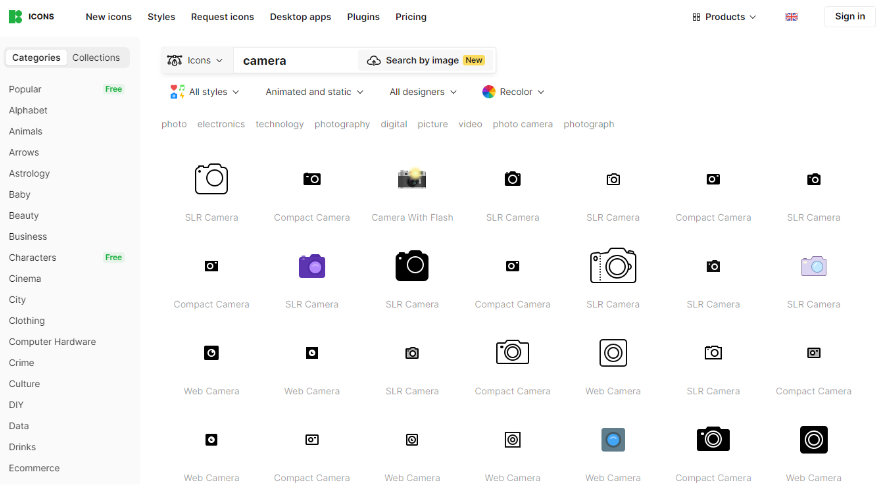Choose the Camera With Flash icon
The image size is (880, 495).
(412, 179)
